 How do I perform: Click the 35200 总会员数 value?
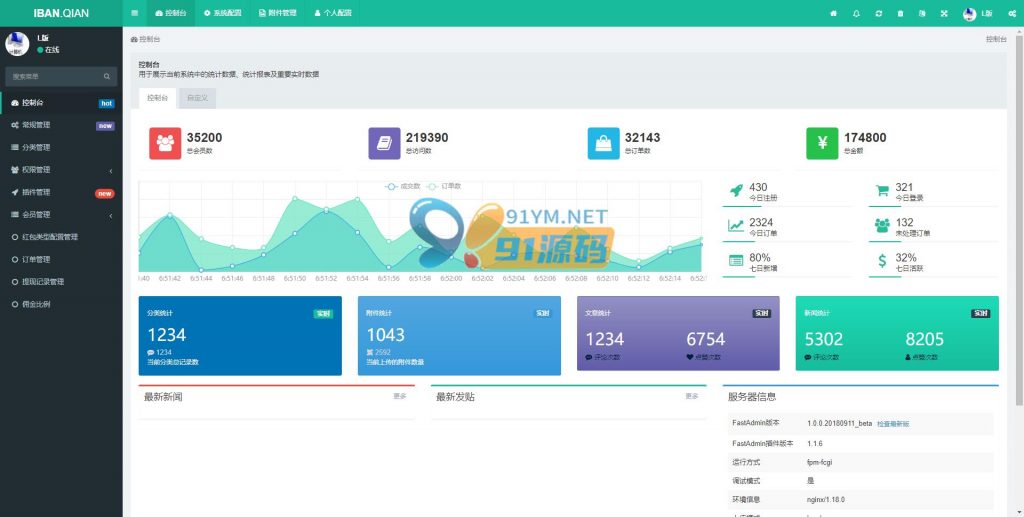pos(204,138)
